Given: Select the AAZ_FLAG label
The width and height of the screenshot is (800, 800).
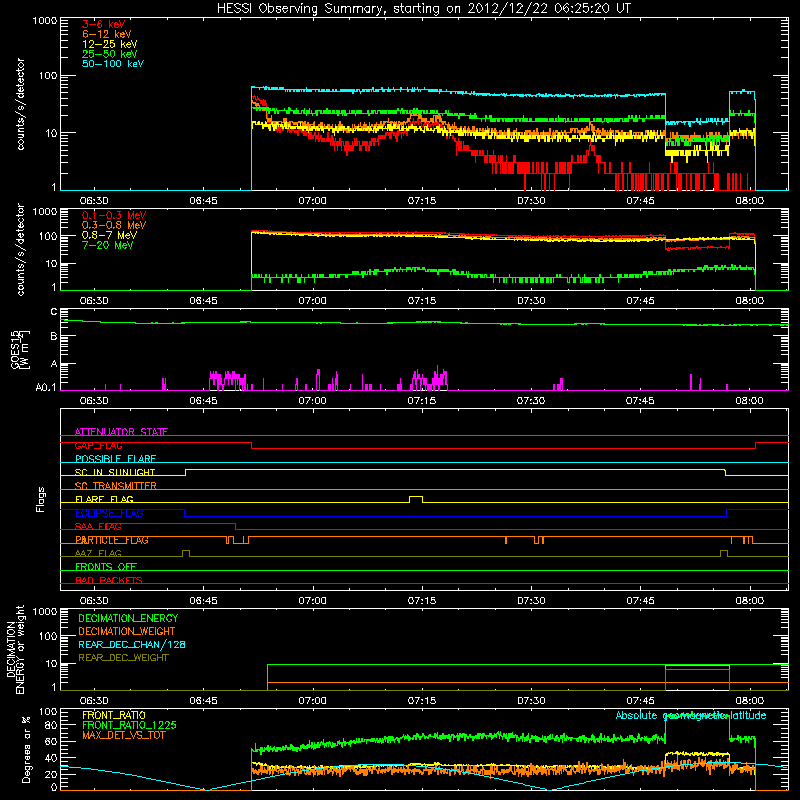Looking at the screenshot, I should tap(98, 553).
